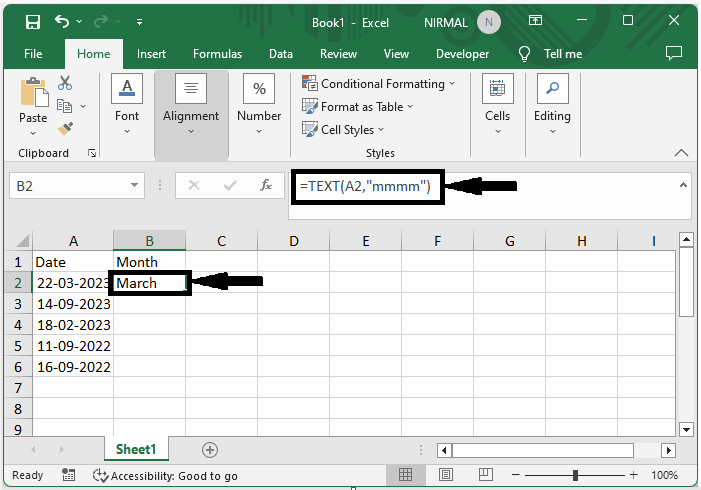This screenshot has width=701, height=490.
Task: Switch to the Data tab
Action: click(281, 54)
